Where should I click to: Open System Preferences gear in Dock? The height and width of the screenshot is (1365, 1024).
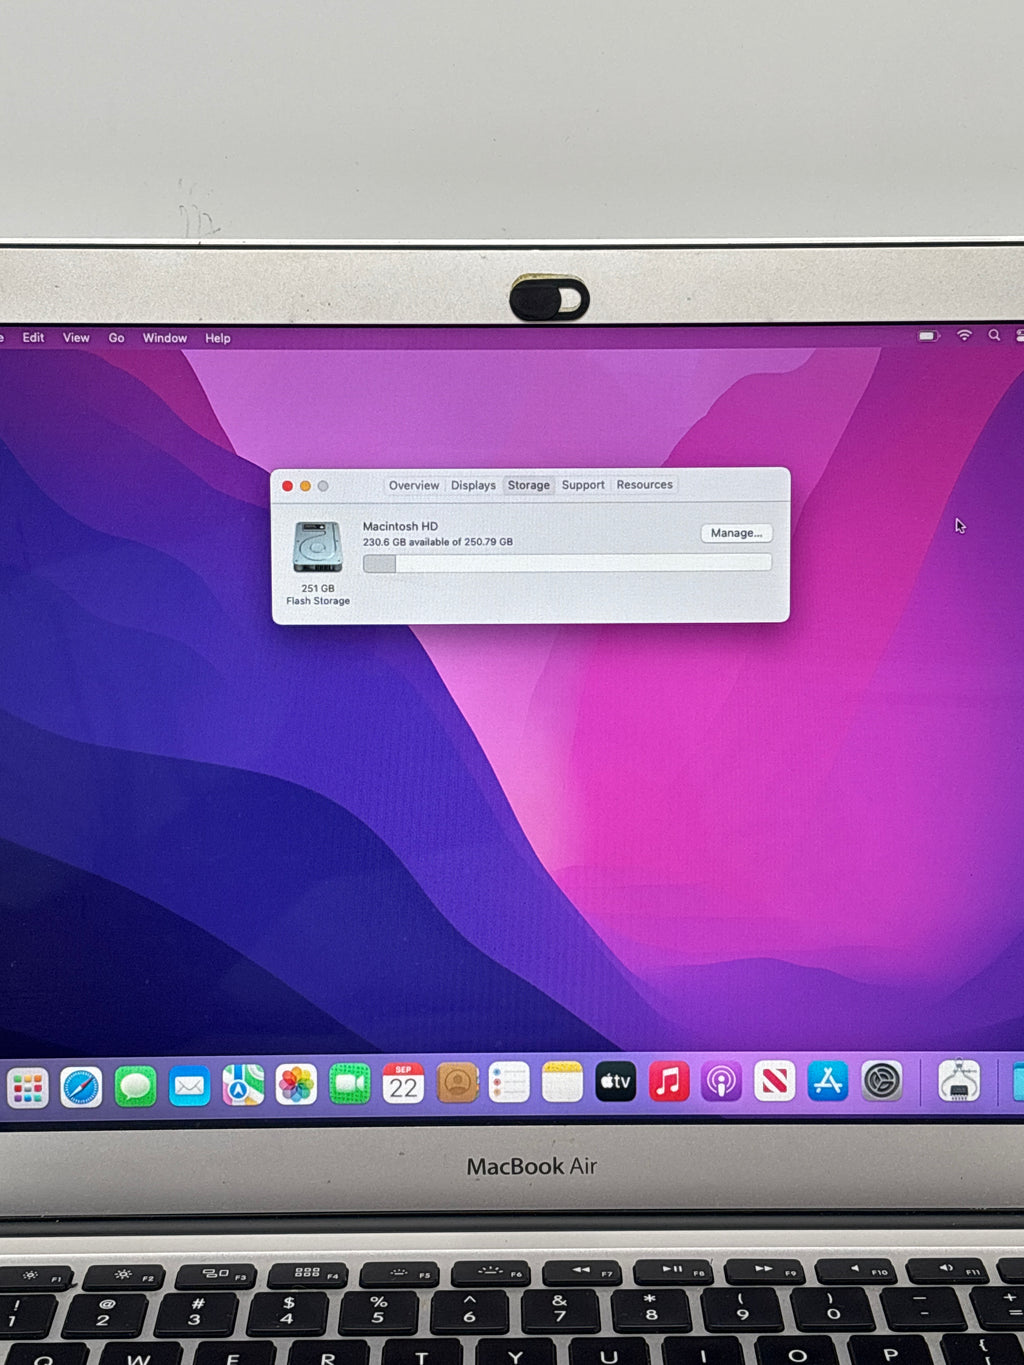tap(882, 1081)
